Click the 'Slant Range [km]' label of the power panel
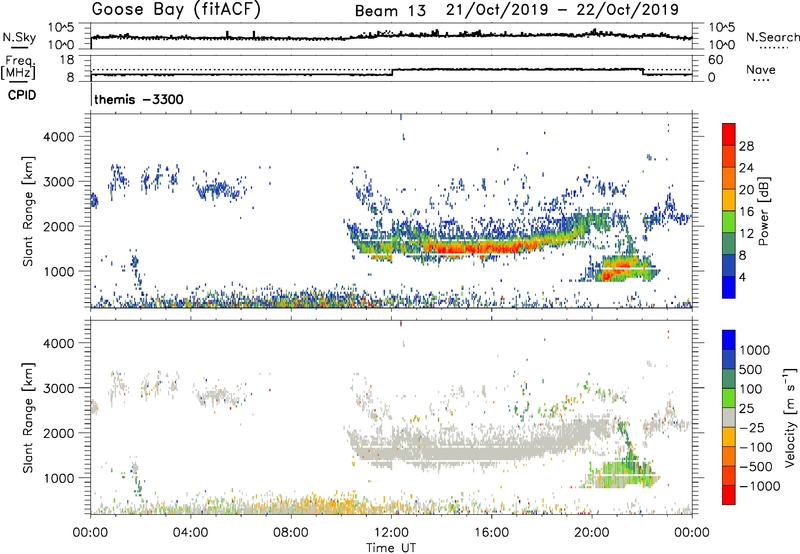The image size is (800, 554). (28, 211)
